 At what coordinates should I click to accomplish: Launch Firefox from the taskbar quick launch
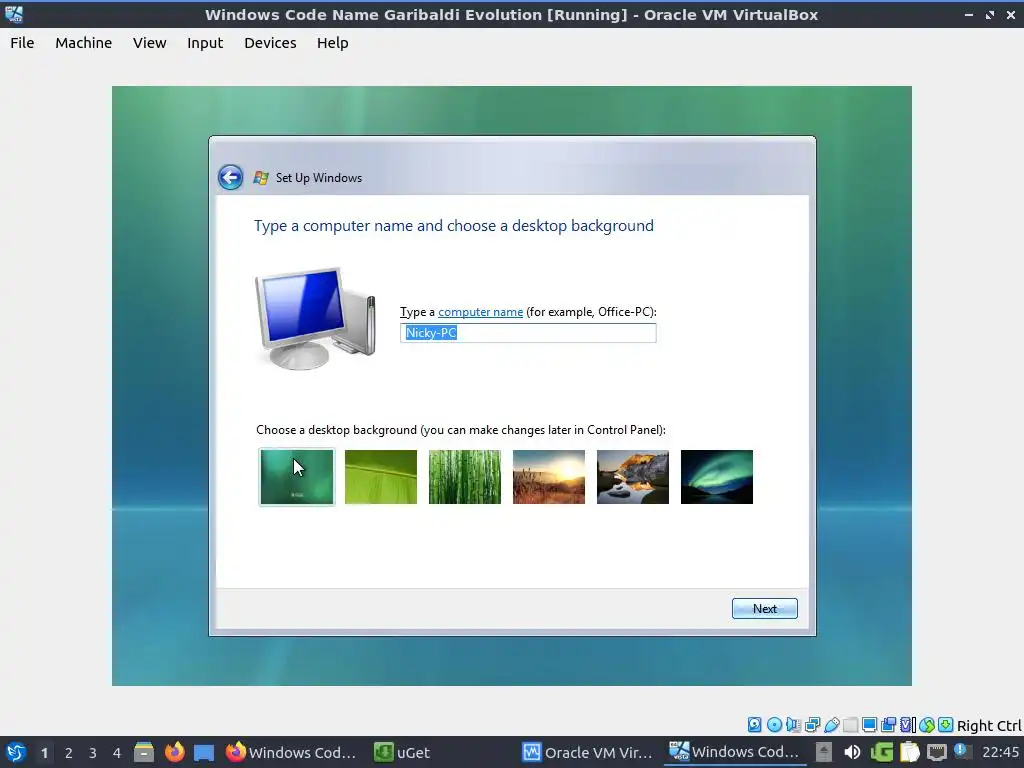[x=174, y=752]
